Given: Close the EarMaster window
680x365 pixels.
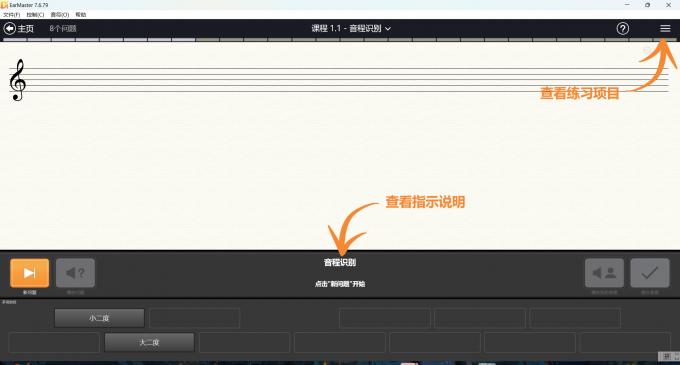Looking at the screenshot, I should [668, 5].
